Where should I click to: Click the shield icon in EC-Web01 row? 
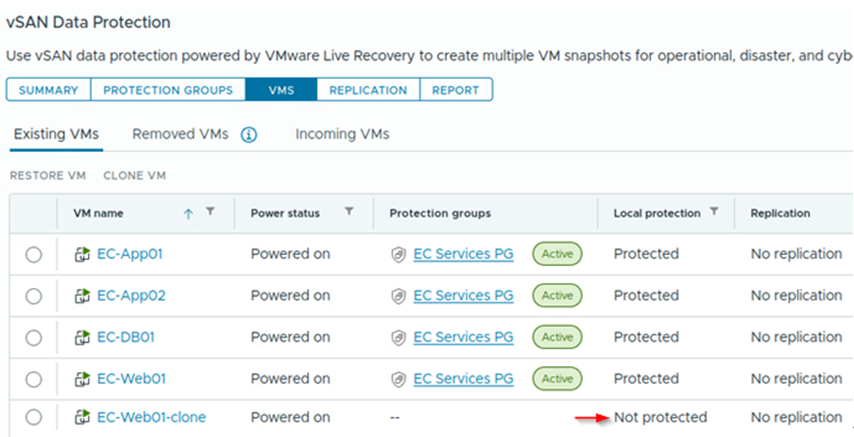click(398, 379)
